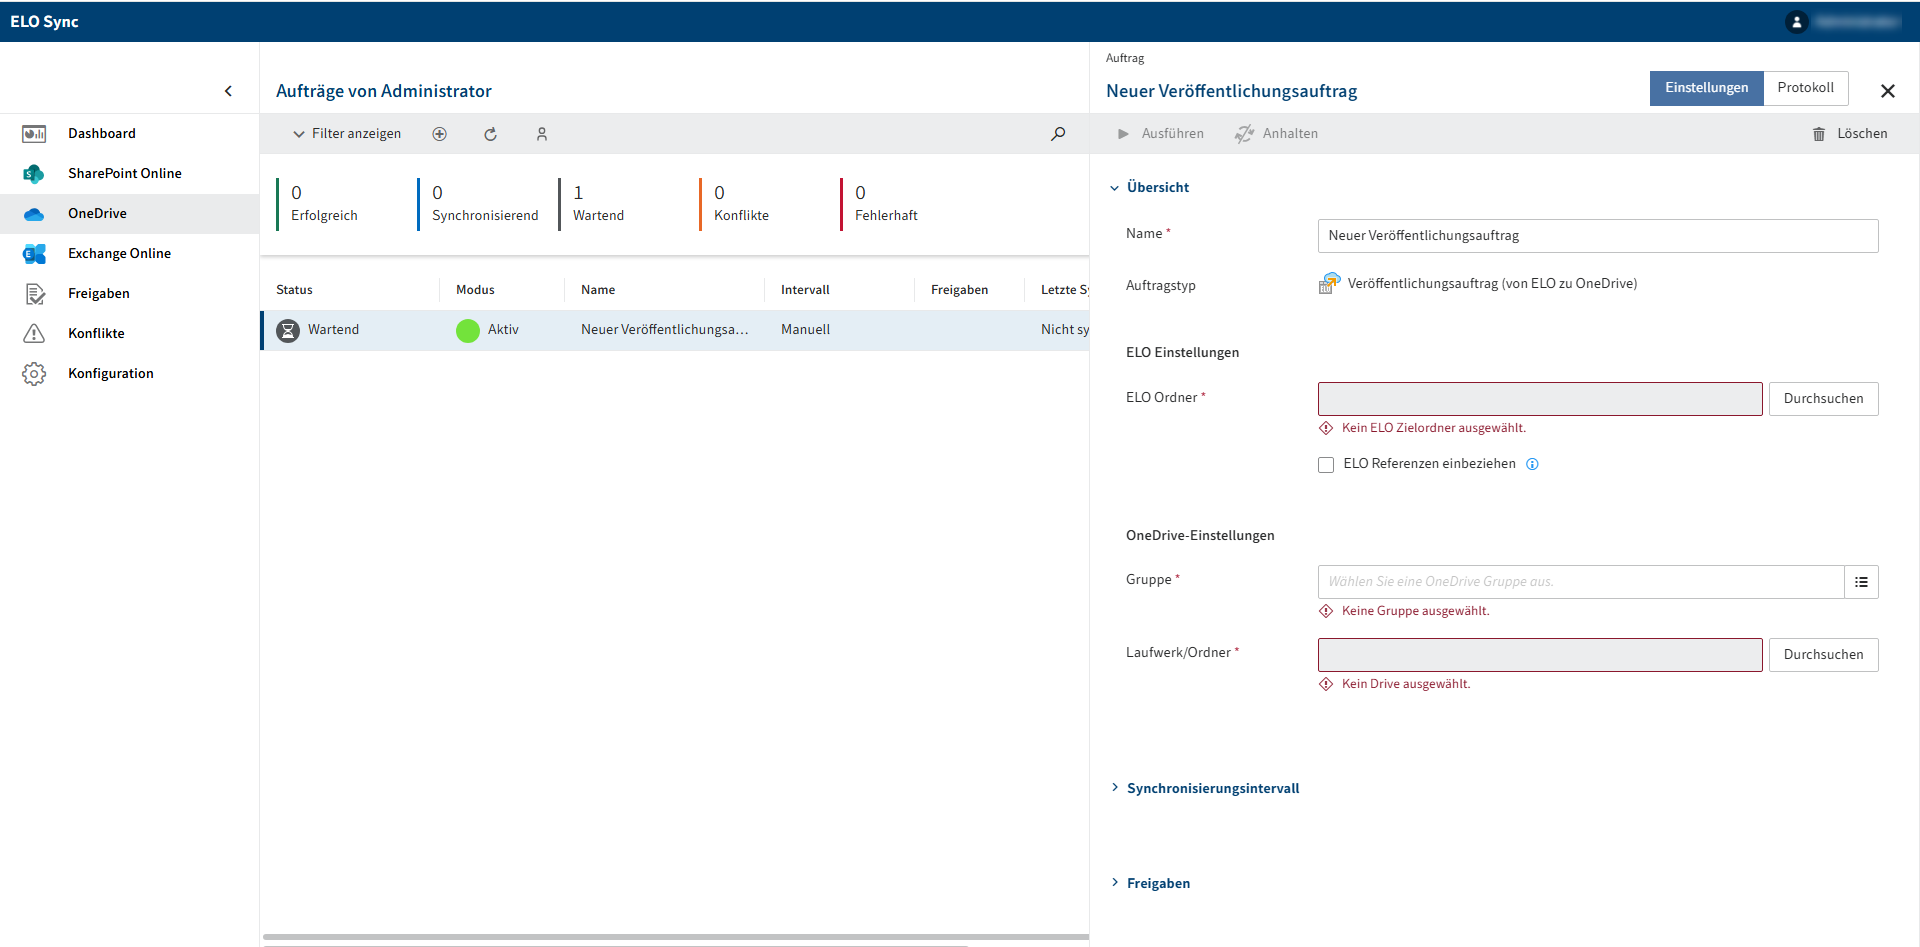Image resolution: width=1920 pixels, height=947 pixels.
Task: Click the SharePoint Online icon
Action: tap(34, 174)
